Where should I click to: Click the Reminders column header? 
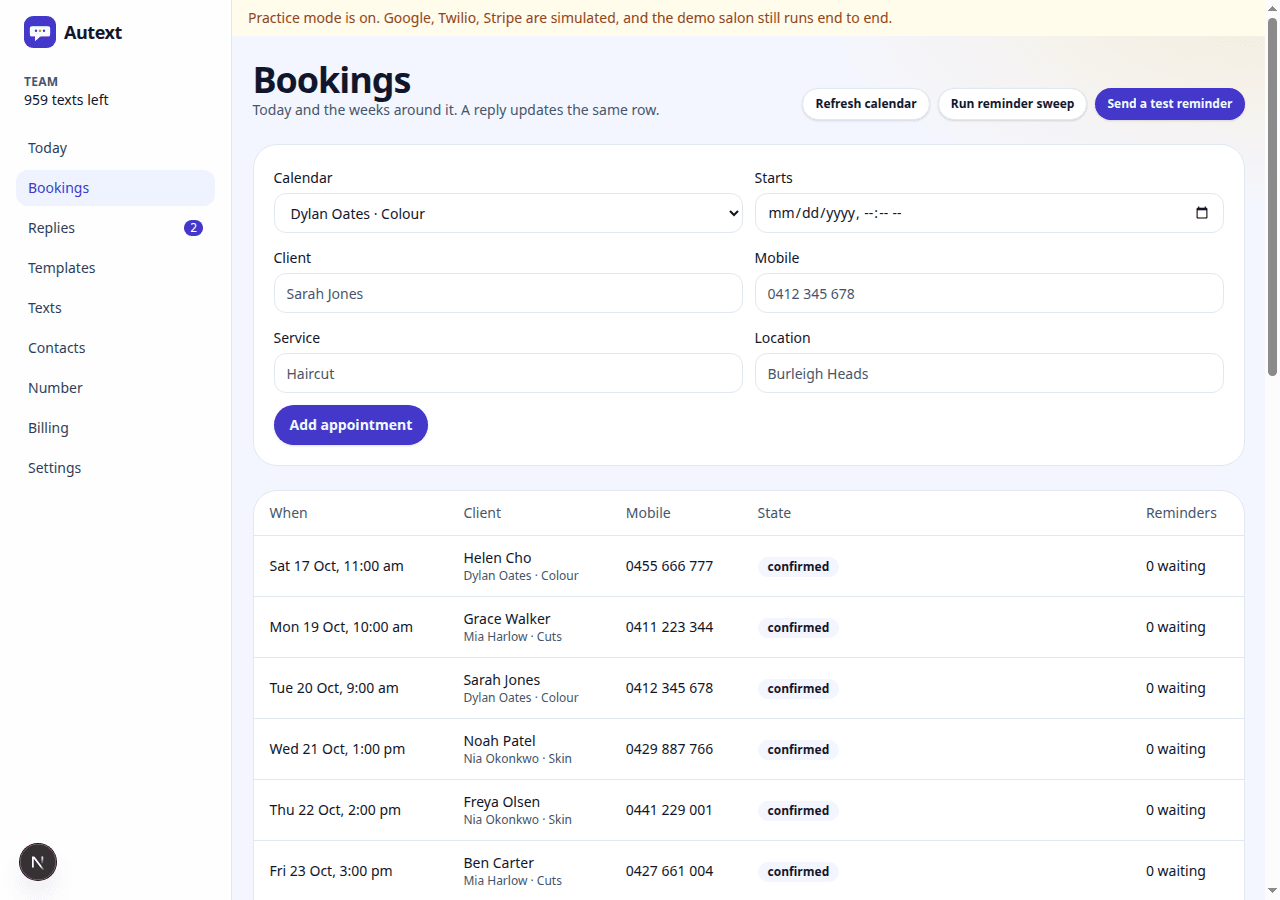1181,513
